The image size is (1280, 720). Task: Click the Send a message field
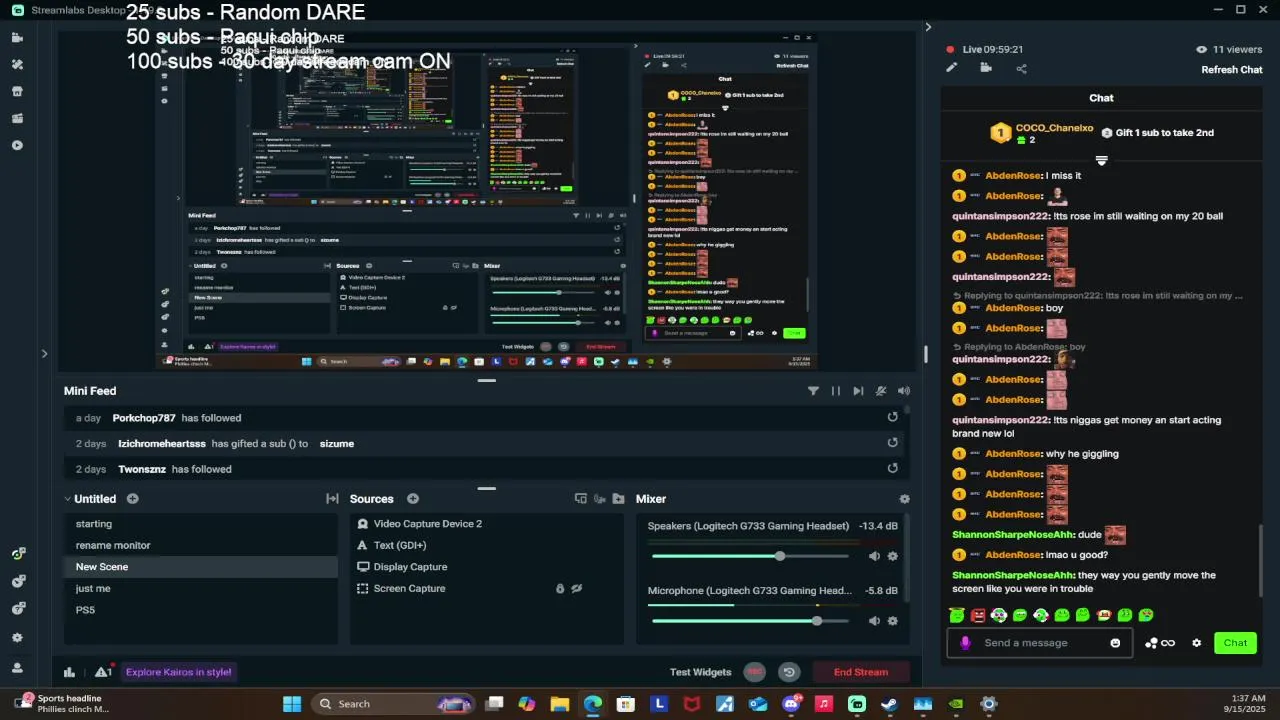[1038, 643]
